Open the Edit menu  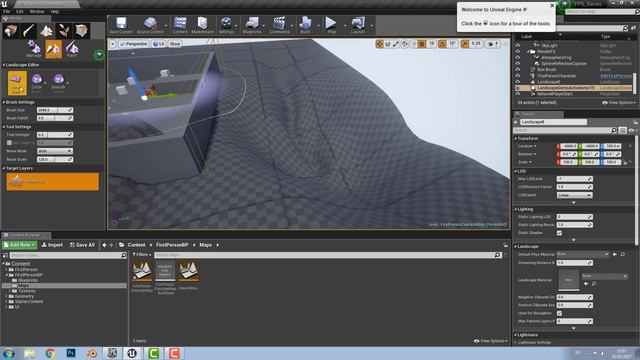20,11
